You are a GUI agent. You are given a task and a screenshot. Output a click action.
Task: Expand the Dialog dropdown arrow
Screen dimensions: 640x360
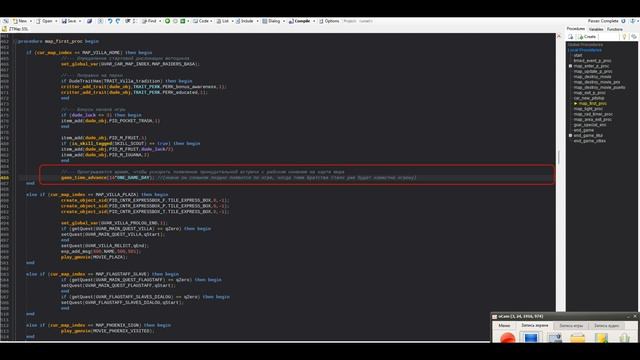pyautogui.click(x=284, y=21)
